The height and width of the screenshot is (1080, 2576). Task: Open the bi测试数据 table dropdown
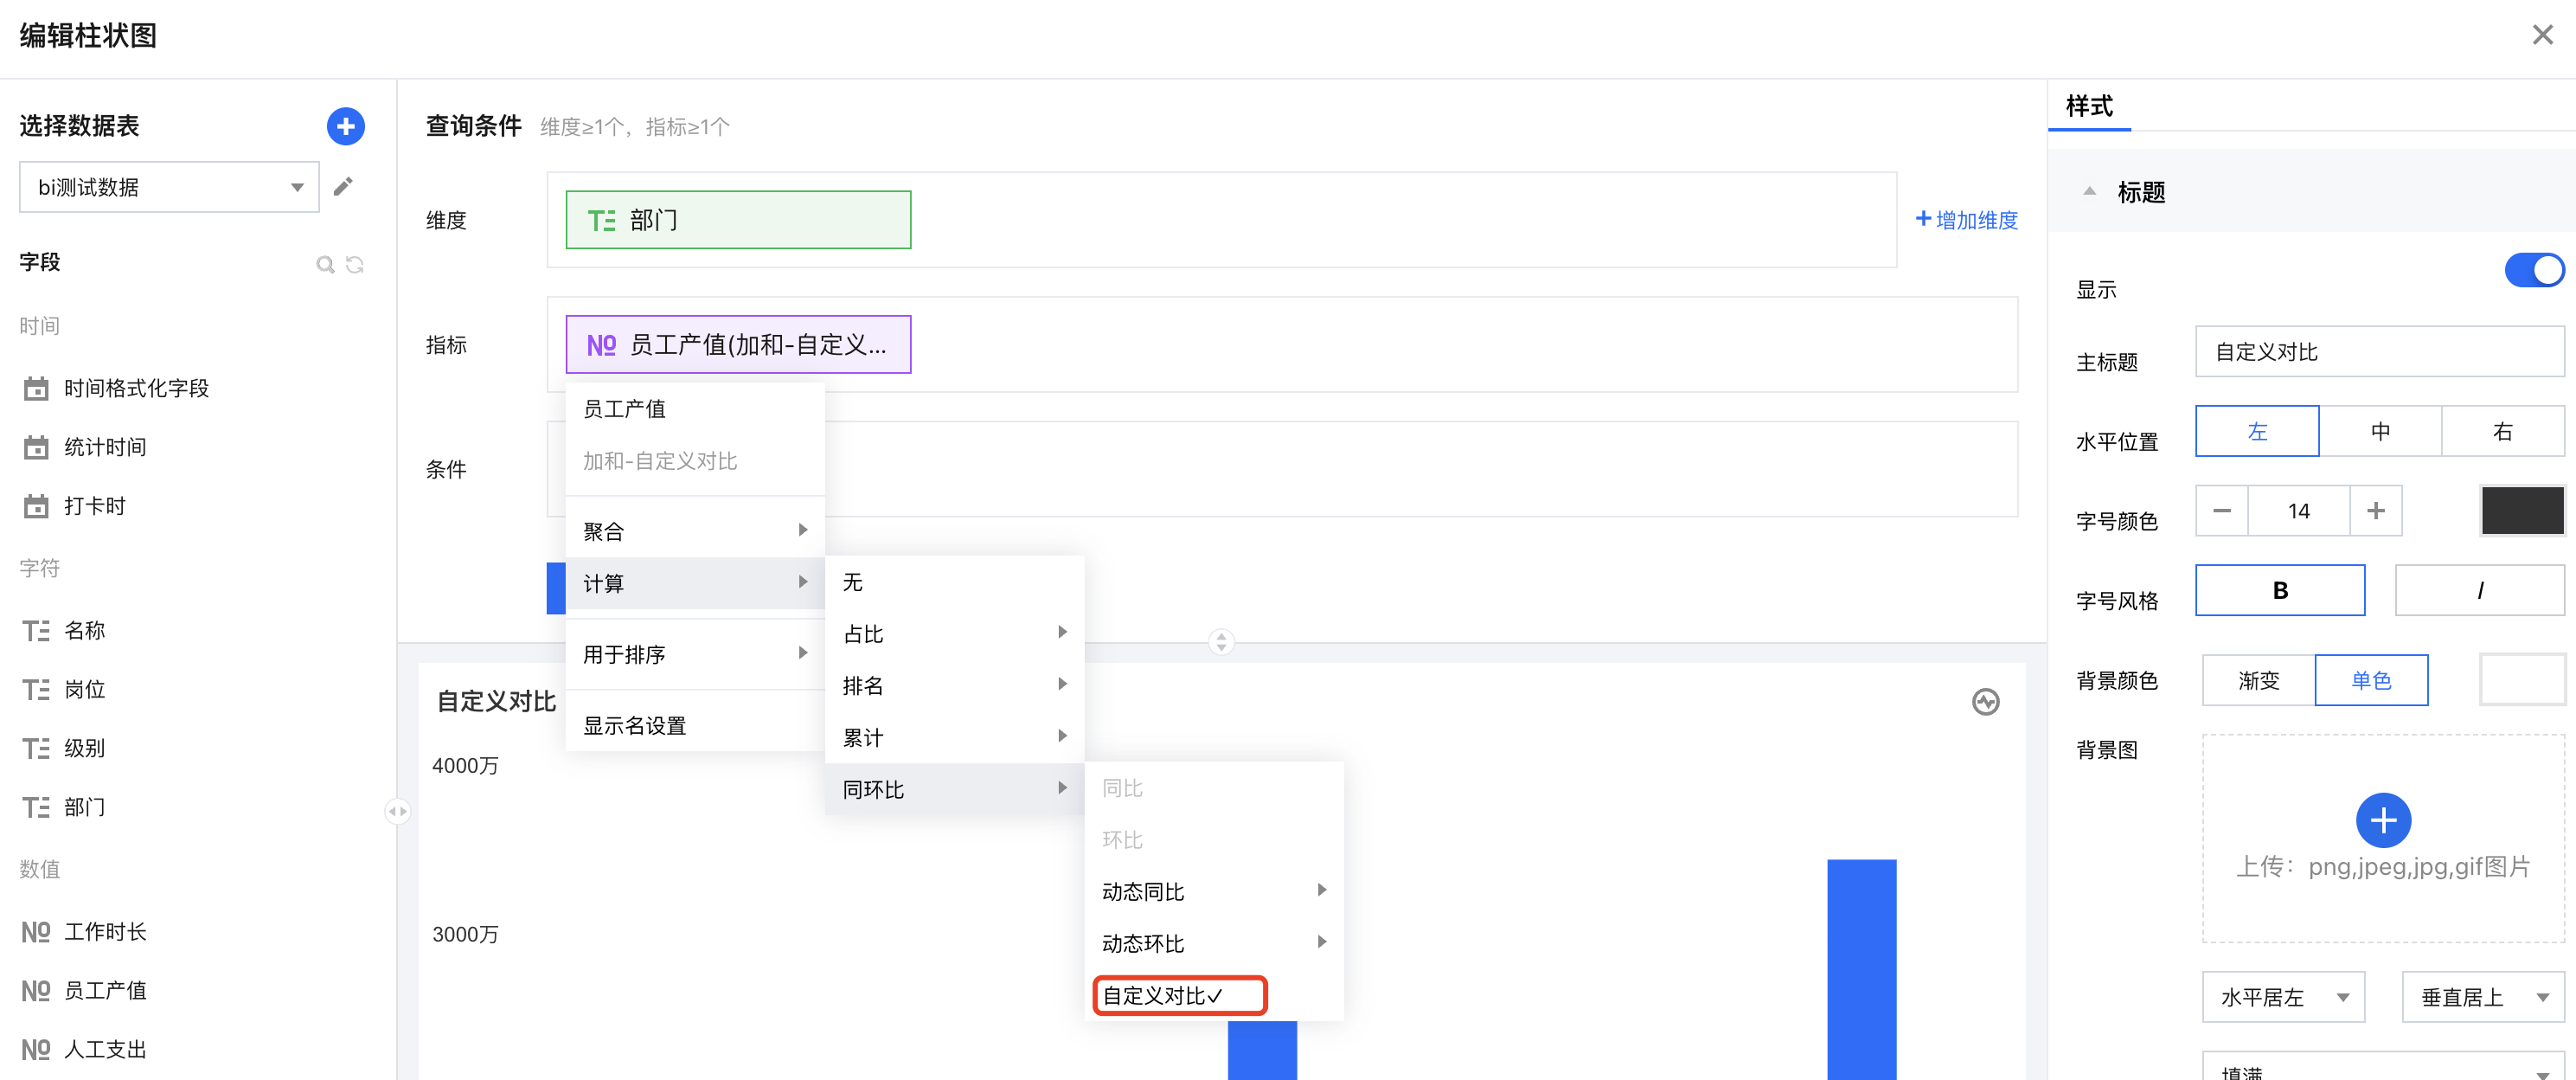[x=169, y=187]
